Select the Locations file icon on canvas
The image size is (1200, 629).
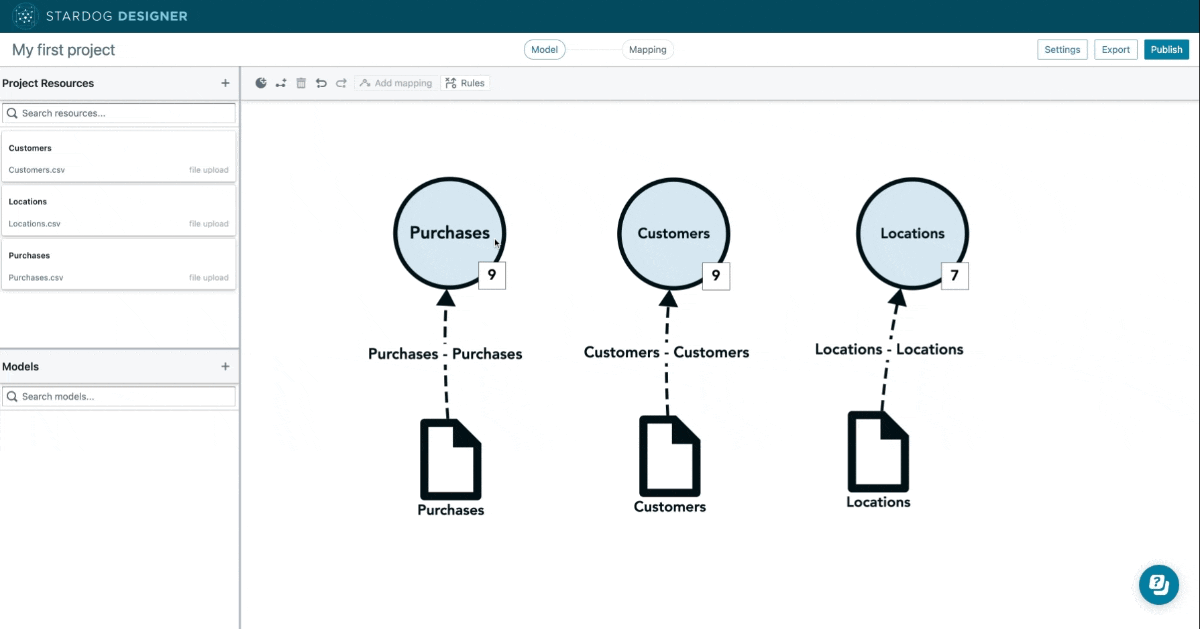878,451
